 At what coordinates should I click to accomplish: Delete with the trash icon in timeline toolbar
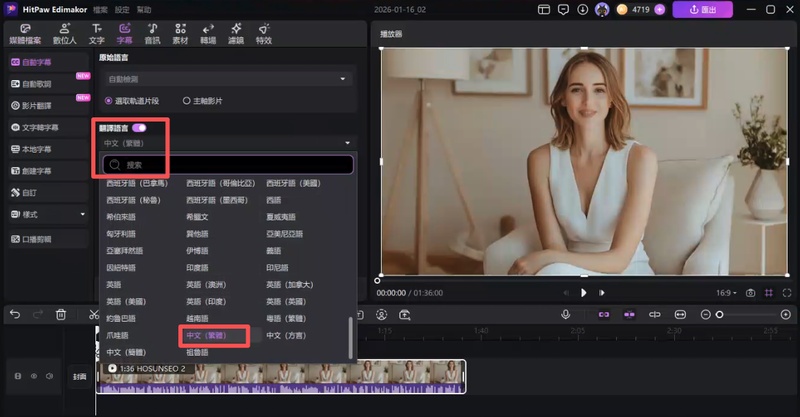(x=61, y=314)
